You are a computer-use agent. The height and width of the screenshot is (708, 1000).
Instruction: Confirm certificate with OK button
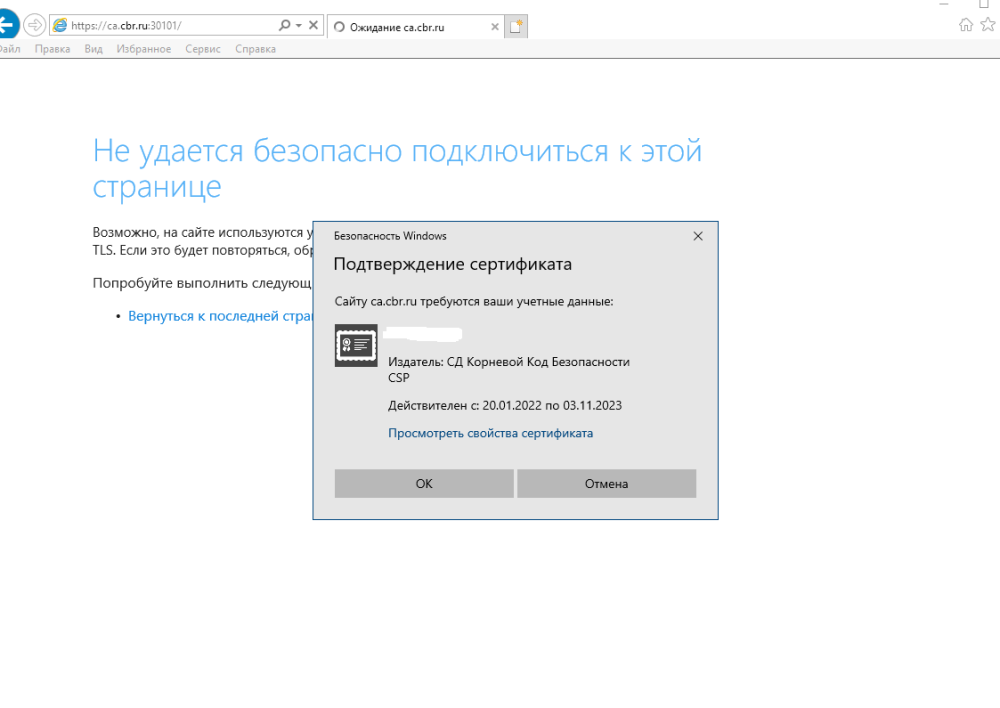click(424, 483)
